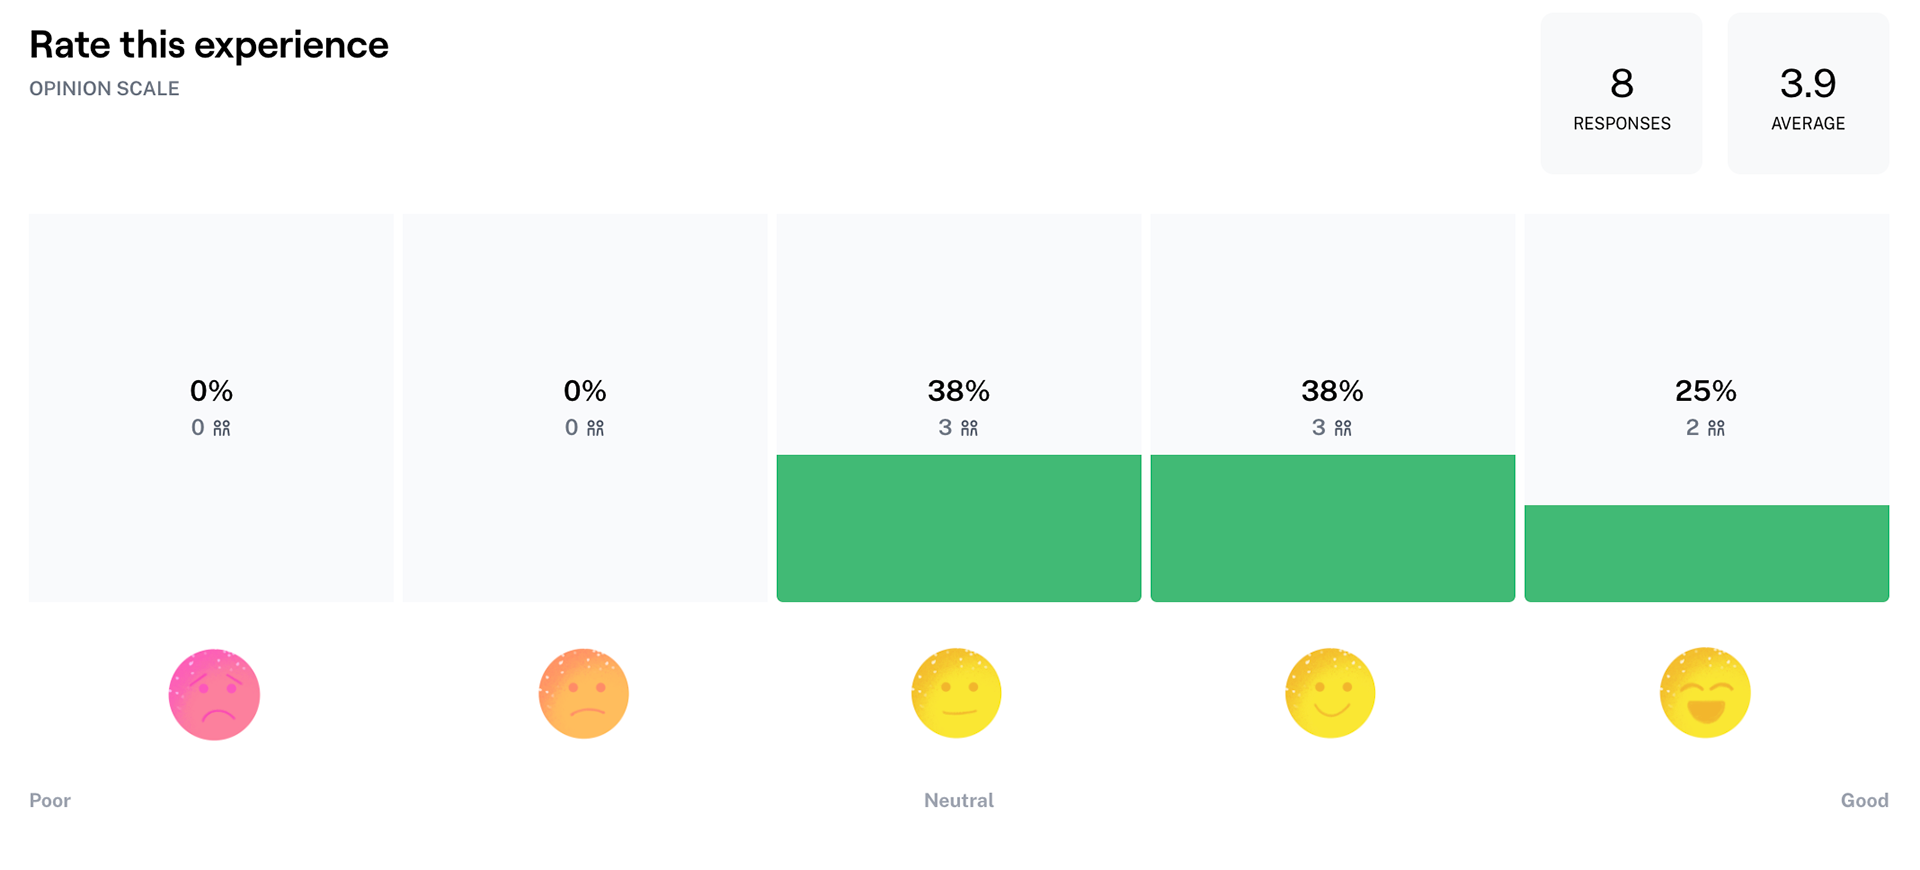Viewport: 1920px width, 870px height.
Task: Click the Poor scale label
Action: [x=50, y=800]
